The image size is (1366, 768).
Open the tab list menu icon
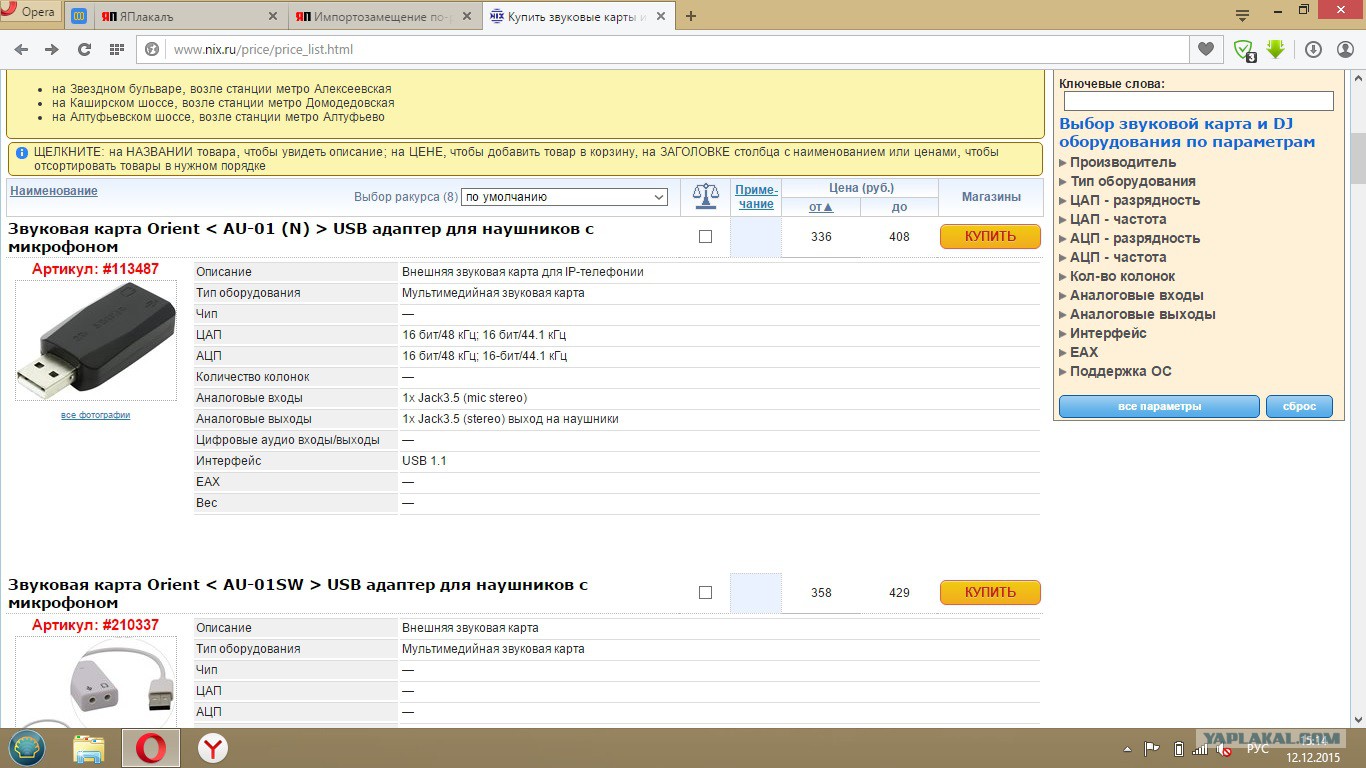(1242, 15)
